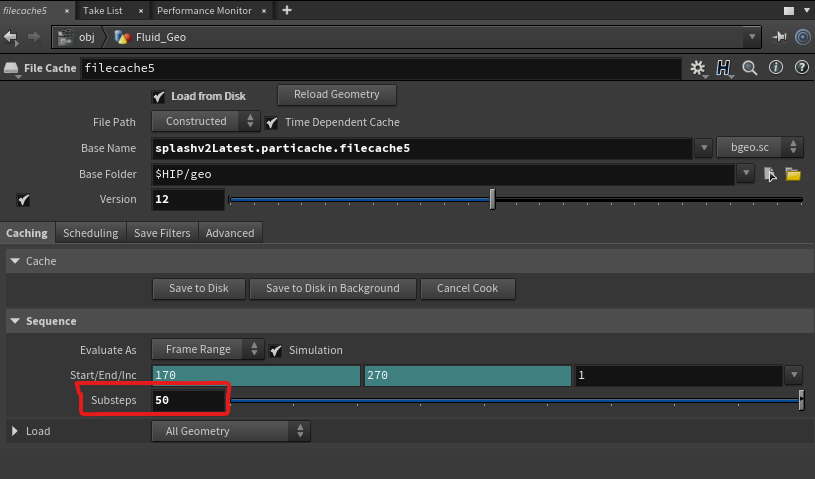This screenshot has width=815, height=479.
Task: Click the Substeps value field 50
Action: [x=189, y=400]
